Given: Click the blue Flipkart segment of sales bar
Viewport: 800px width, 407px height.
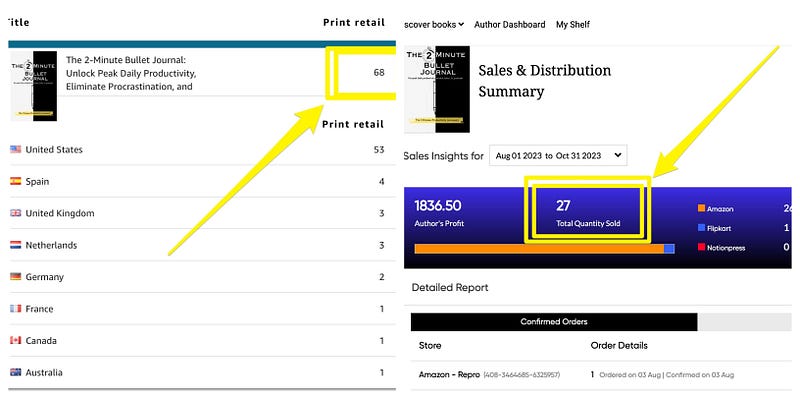Looking at the screenshot, I should click(x=669, y=248).
